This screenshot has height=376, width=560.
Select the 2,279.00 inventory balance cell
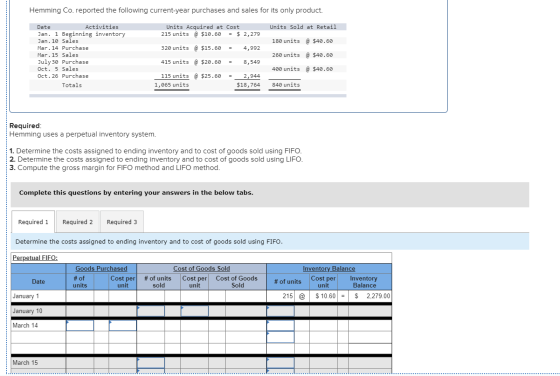370,296
